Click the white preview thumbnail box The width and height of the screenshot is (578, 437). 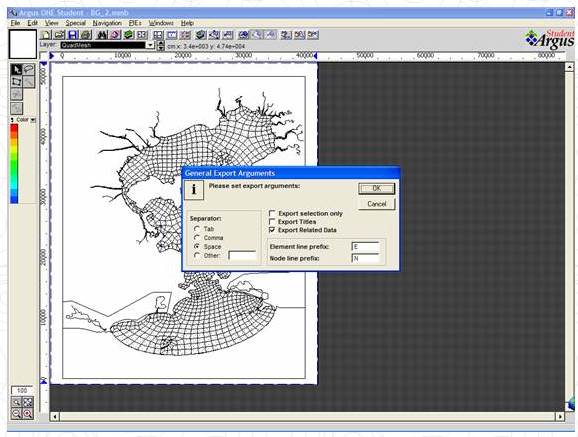coord(23,44)
